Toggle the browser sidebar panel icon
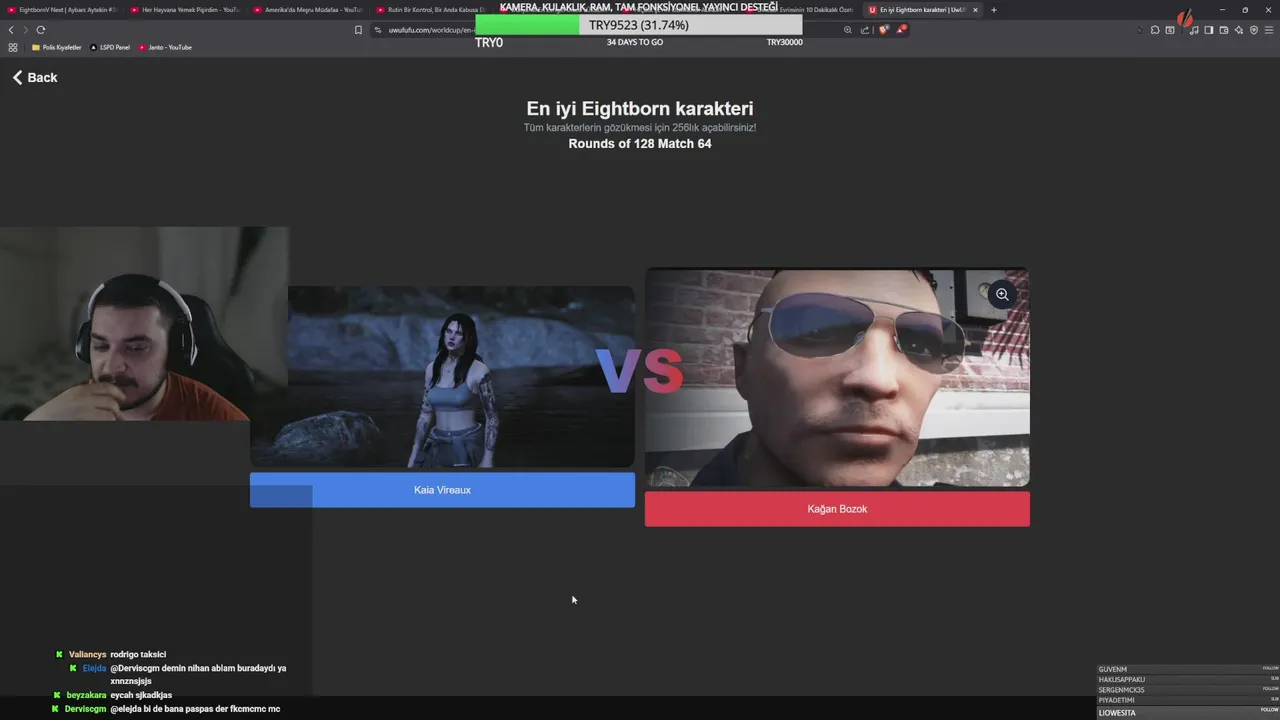This screenshot has height=720, width=1280. click(1209, 30)
